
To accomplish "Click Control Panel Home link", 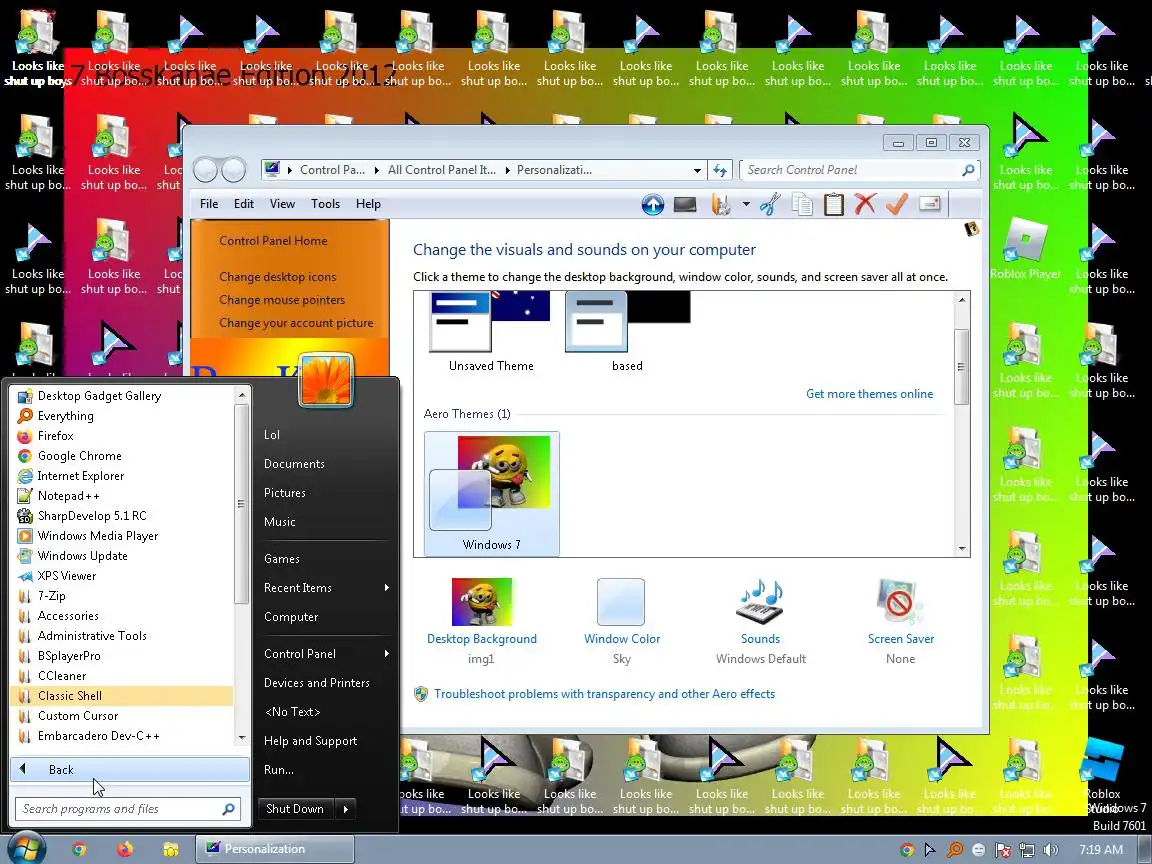I will pos(273,241).
